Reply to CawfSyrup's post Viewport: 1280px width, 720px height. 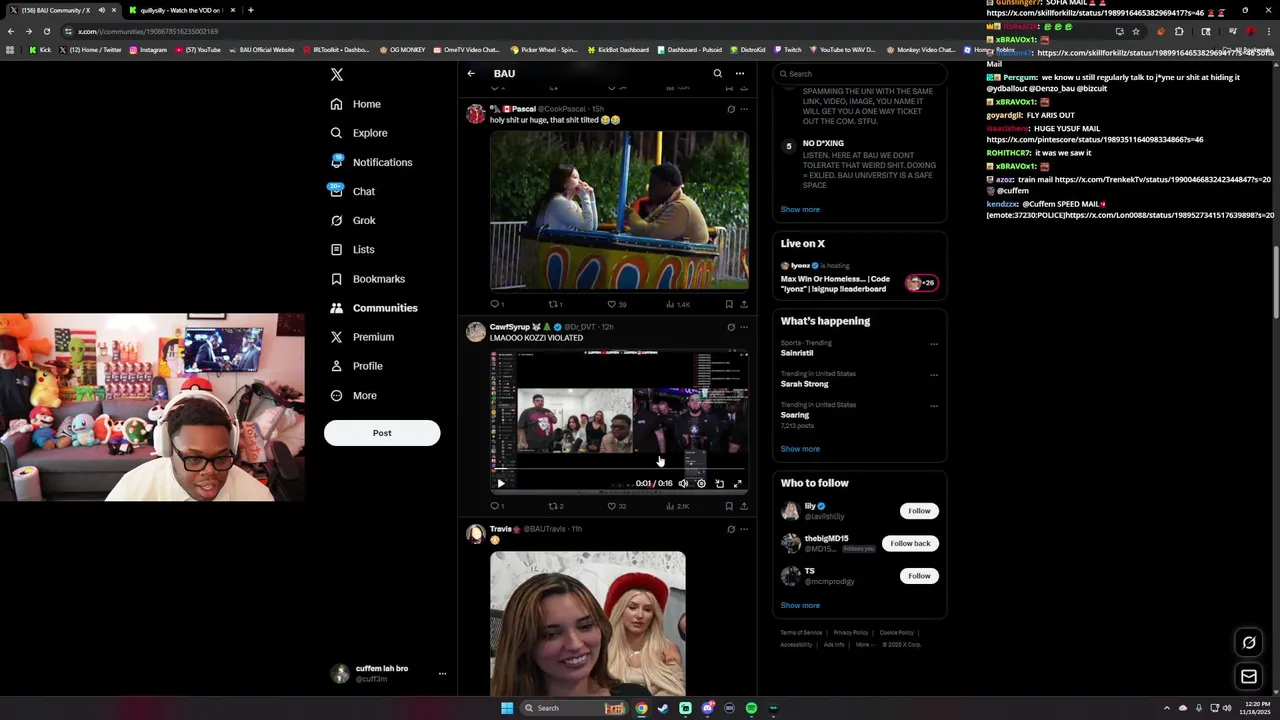(x=497, y=506)
